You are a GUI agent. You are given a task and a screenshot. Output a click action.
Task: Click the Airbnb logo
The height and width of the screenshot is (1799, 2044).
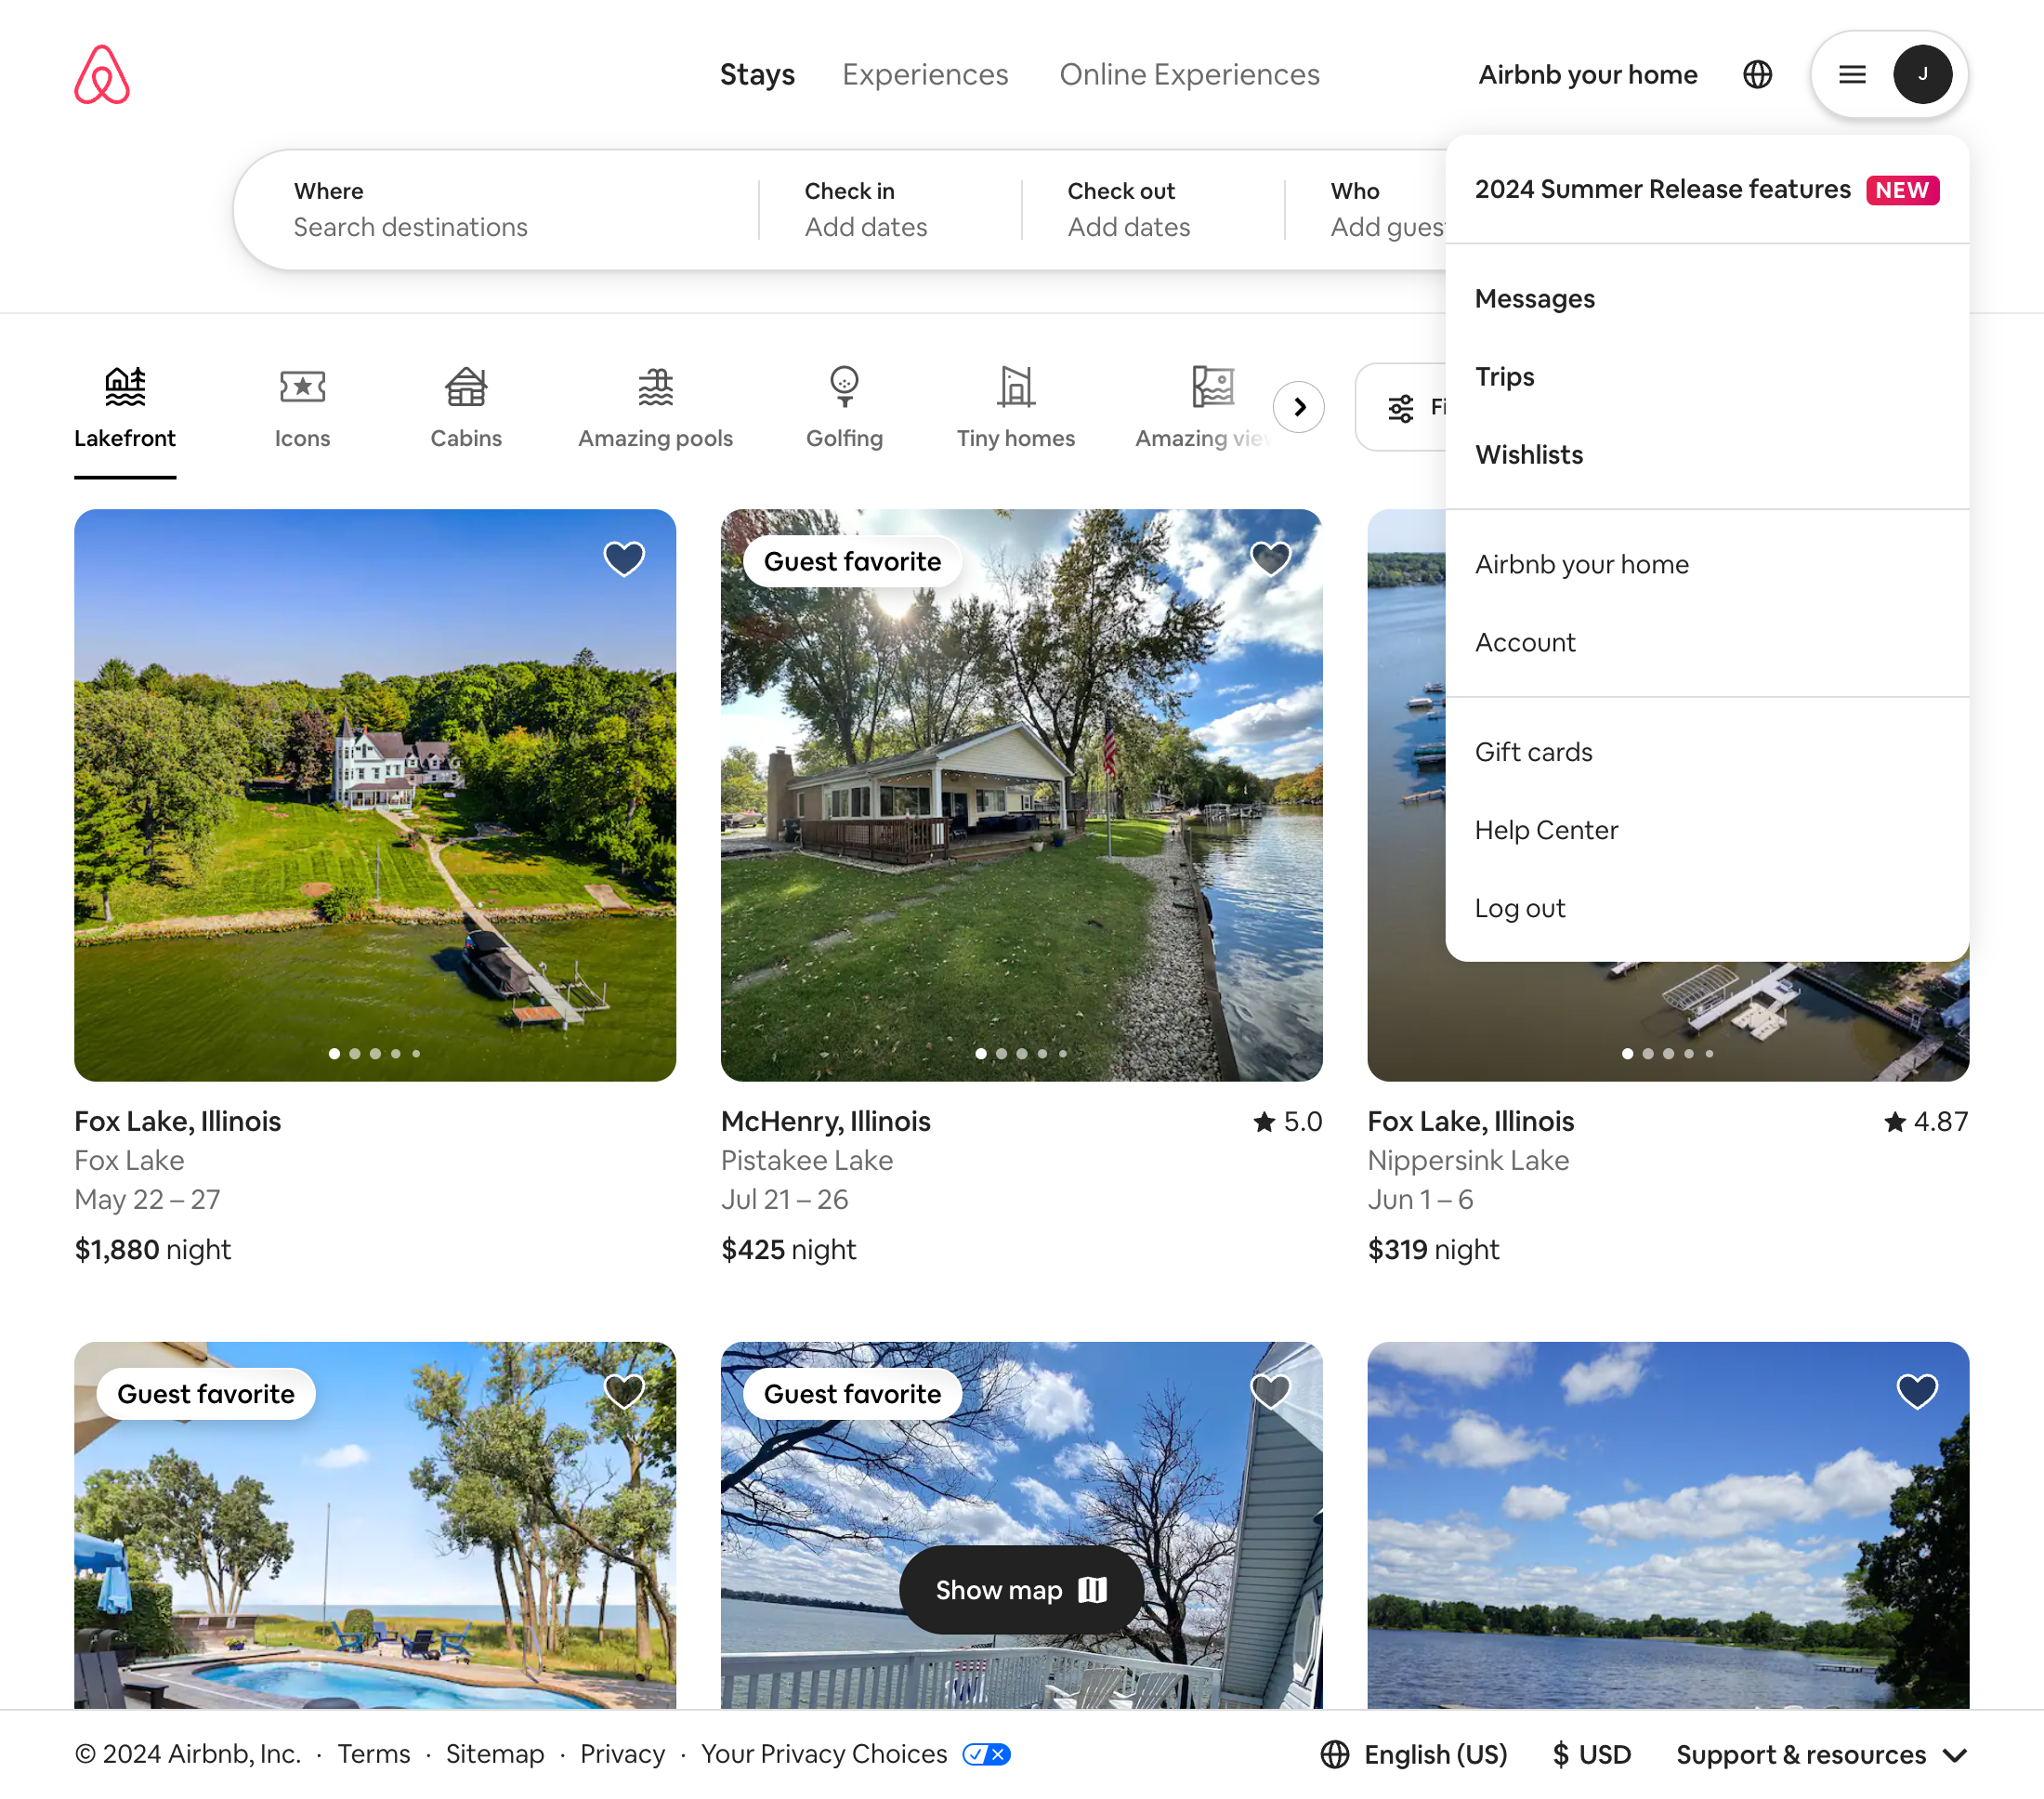click(x=102, y=75)
